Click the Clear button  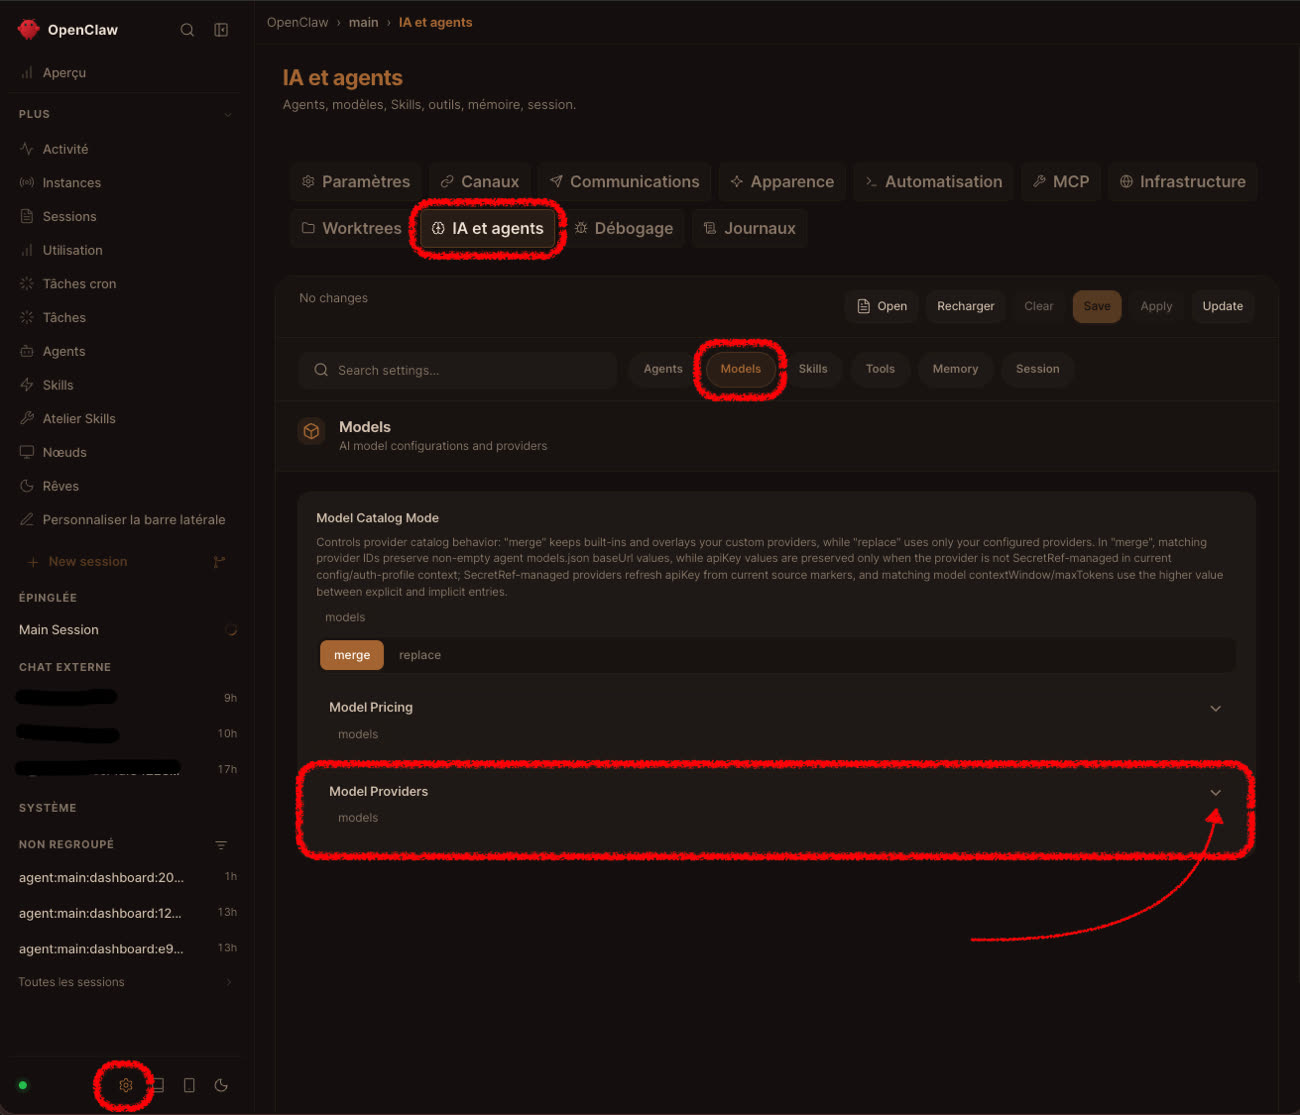1039,306
